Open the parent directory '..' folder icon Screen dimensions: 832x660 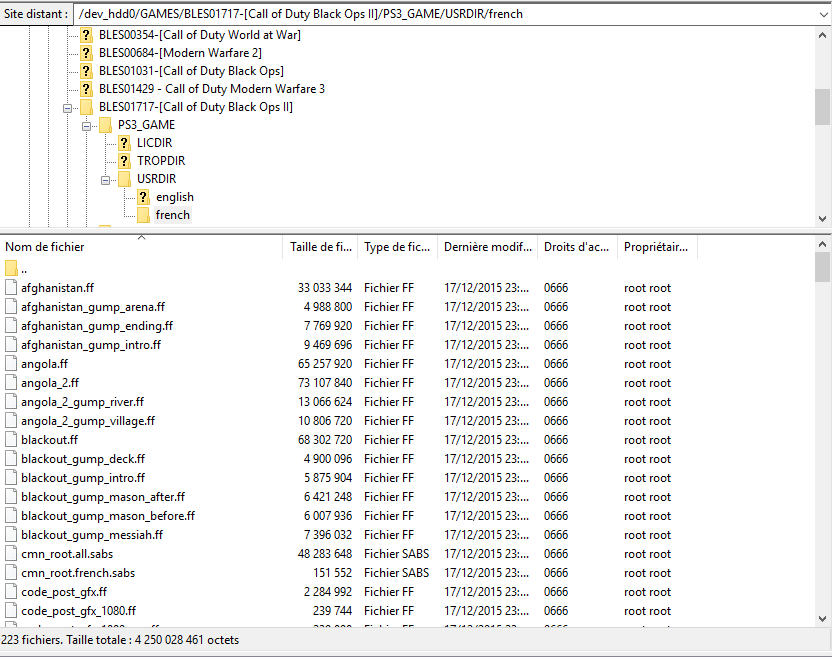tap(11, 268)
